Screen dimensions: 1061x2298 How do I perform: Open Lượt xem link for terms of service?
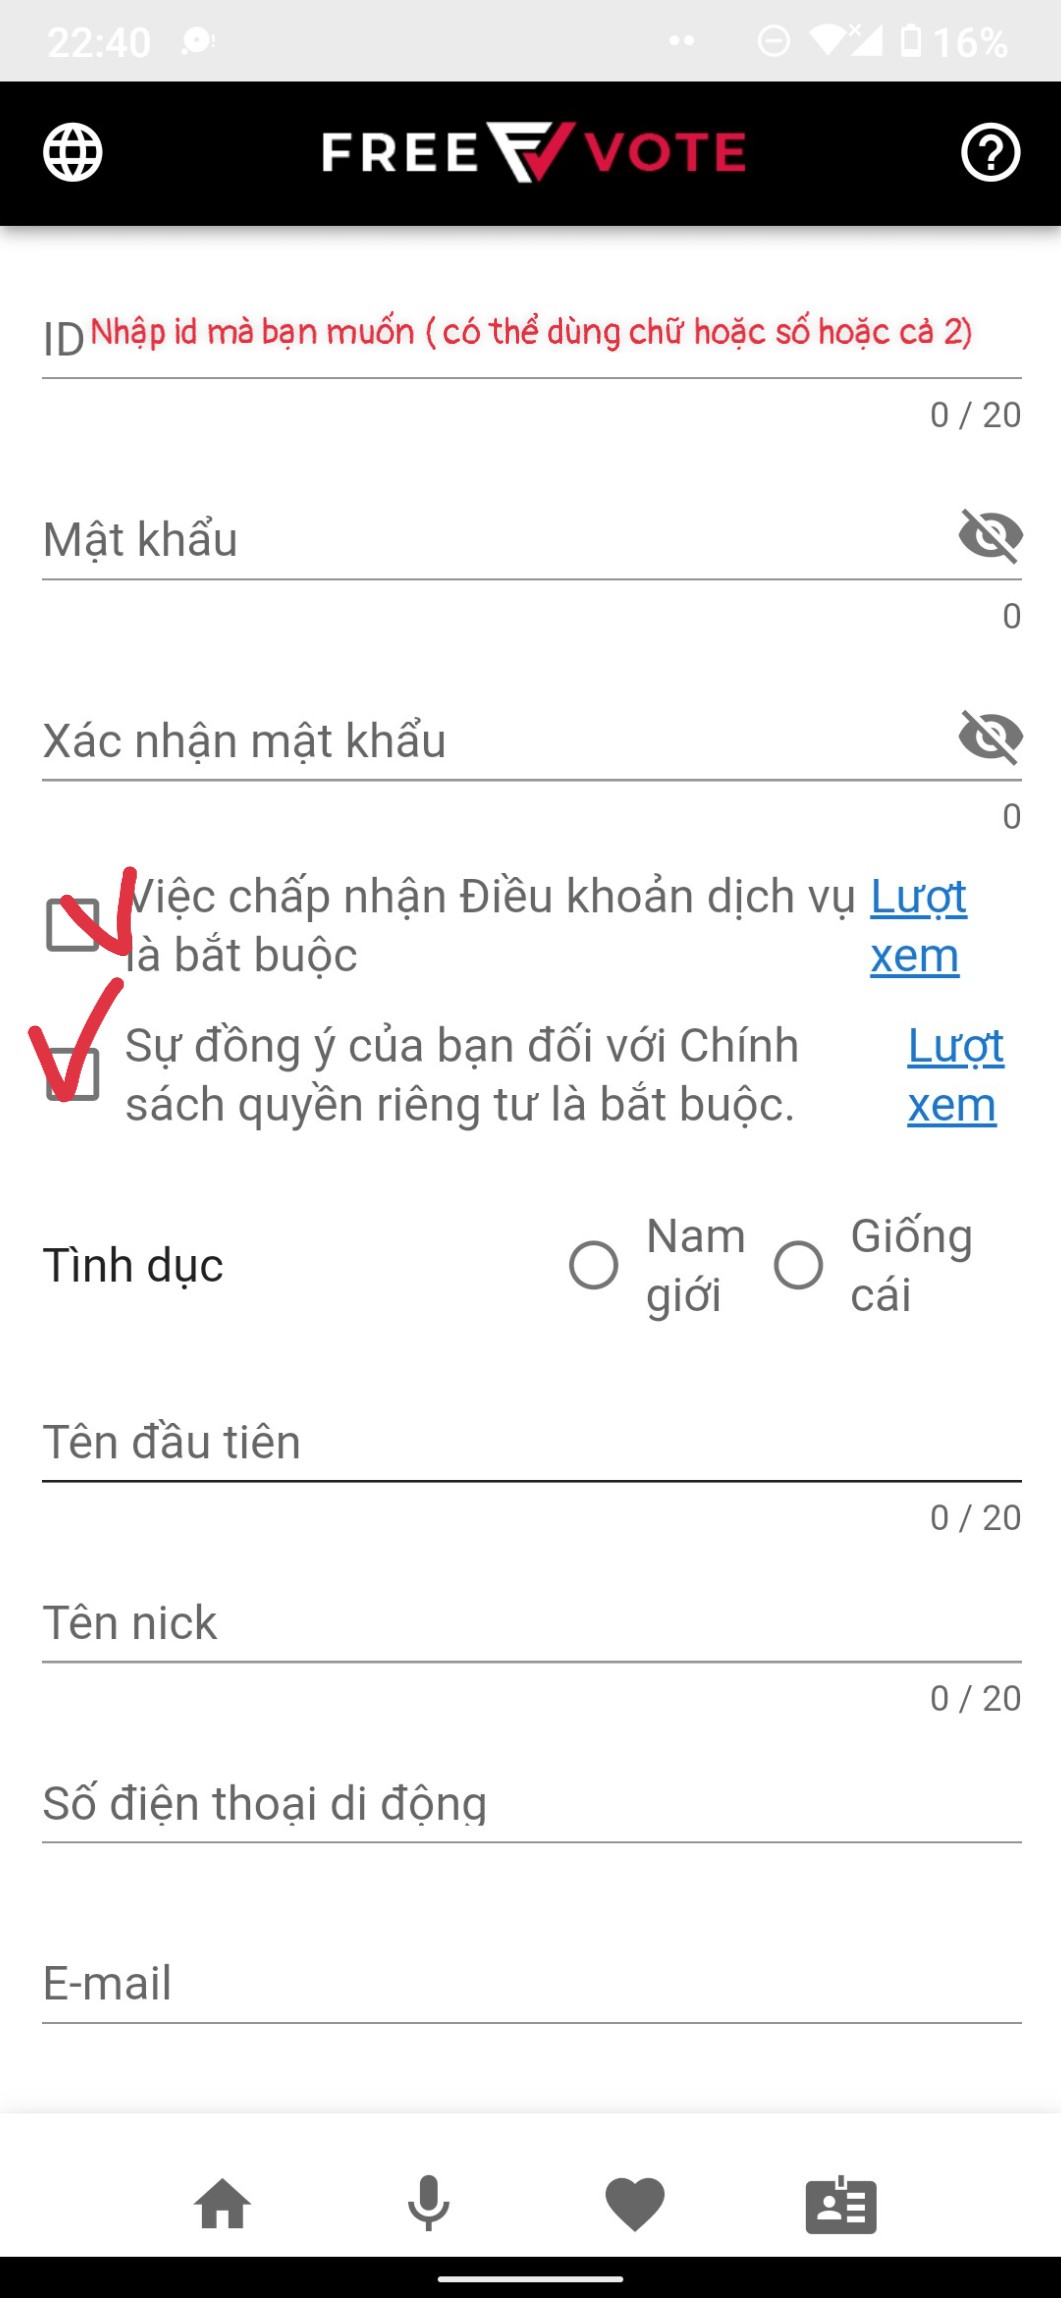[x=918, y=925]
